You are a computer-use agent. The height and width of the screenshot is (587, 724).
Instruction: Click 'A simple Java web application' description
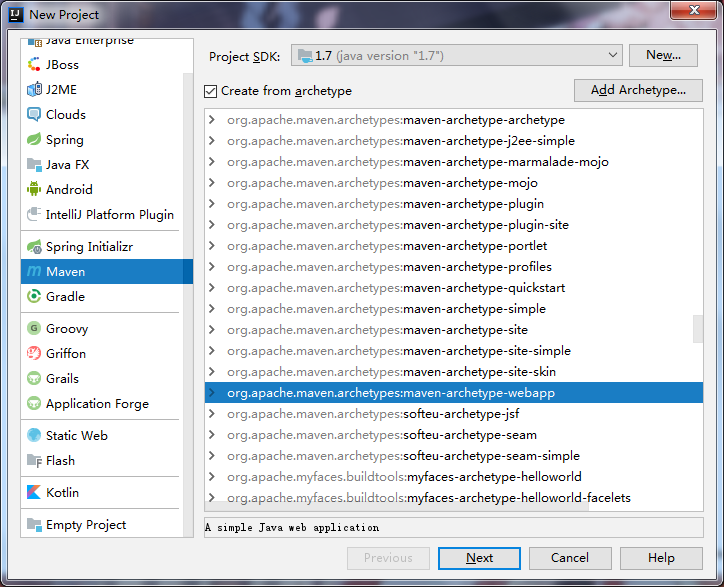292,527
